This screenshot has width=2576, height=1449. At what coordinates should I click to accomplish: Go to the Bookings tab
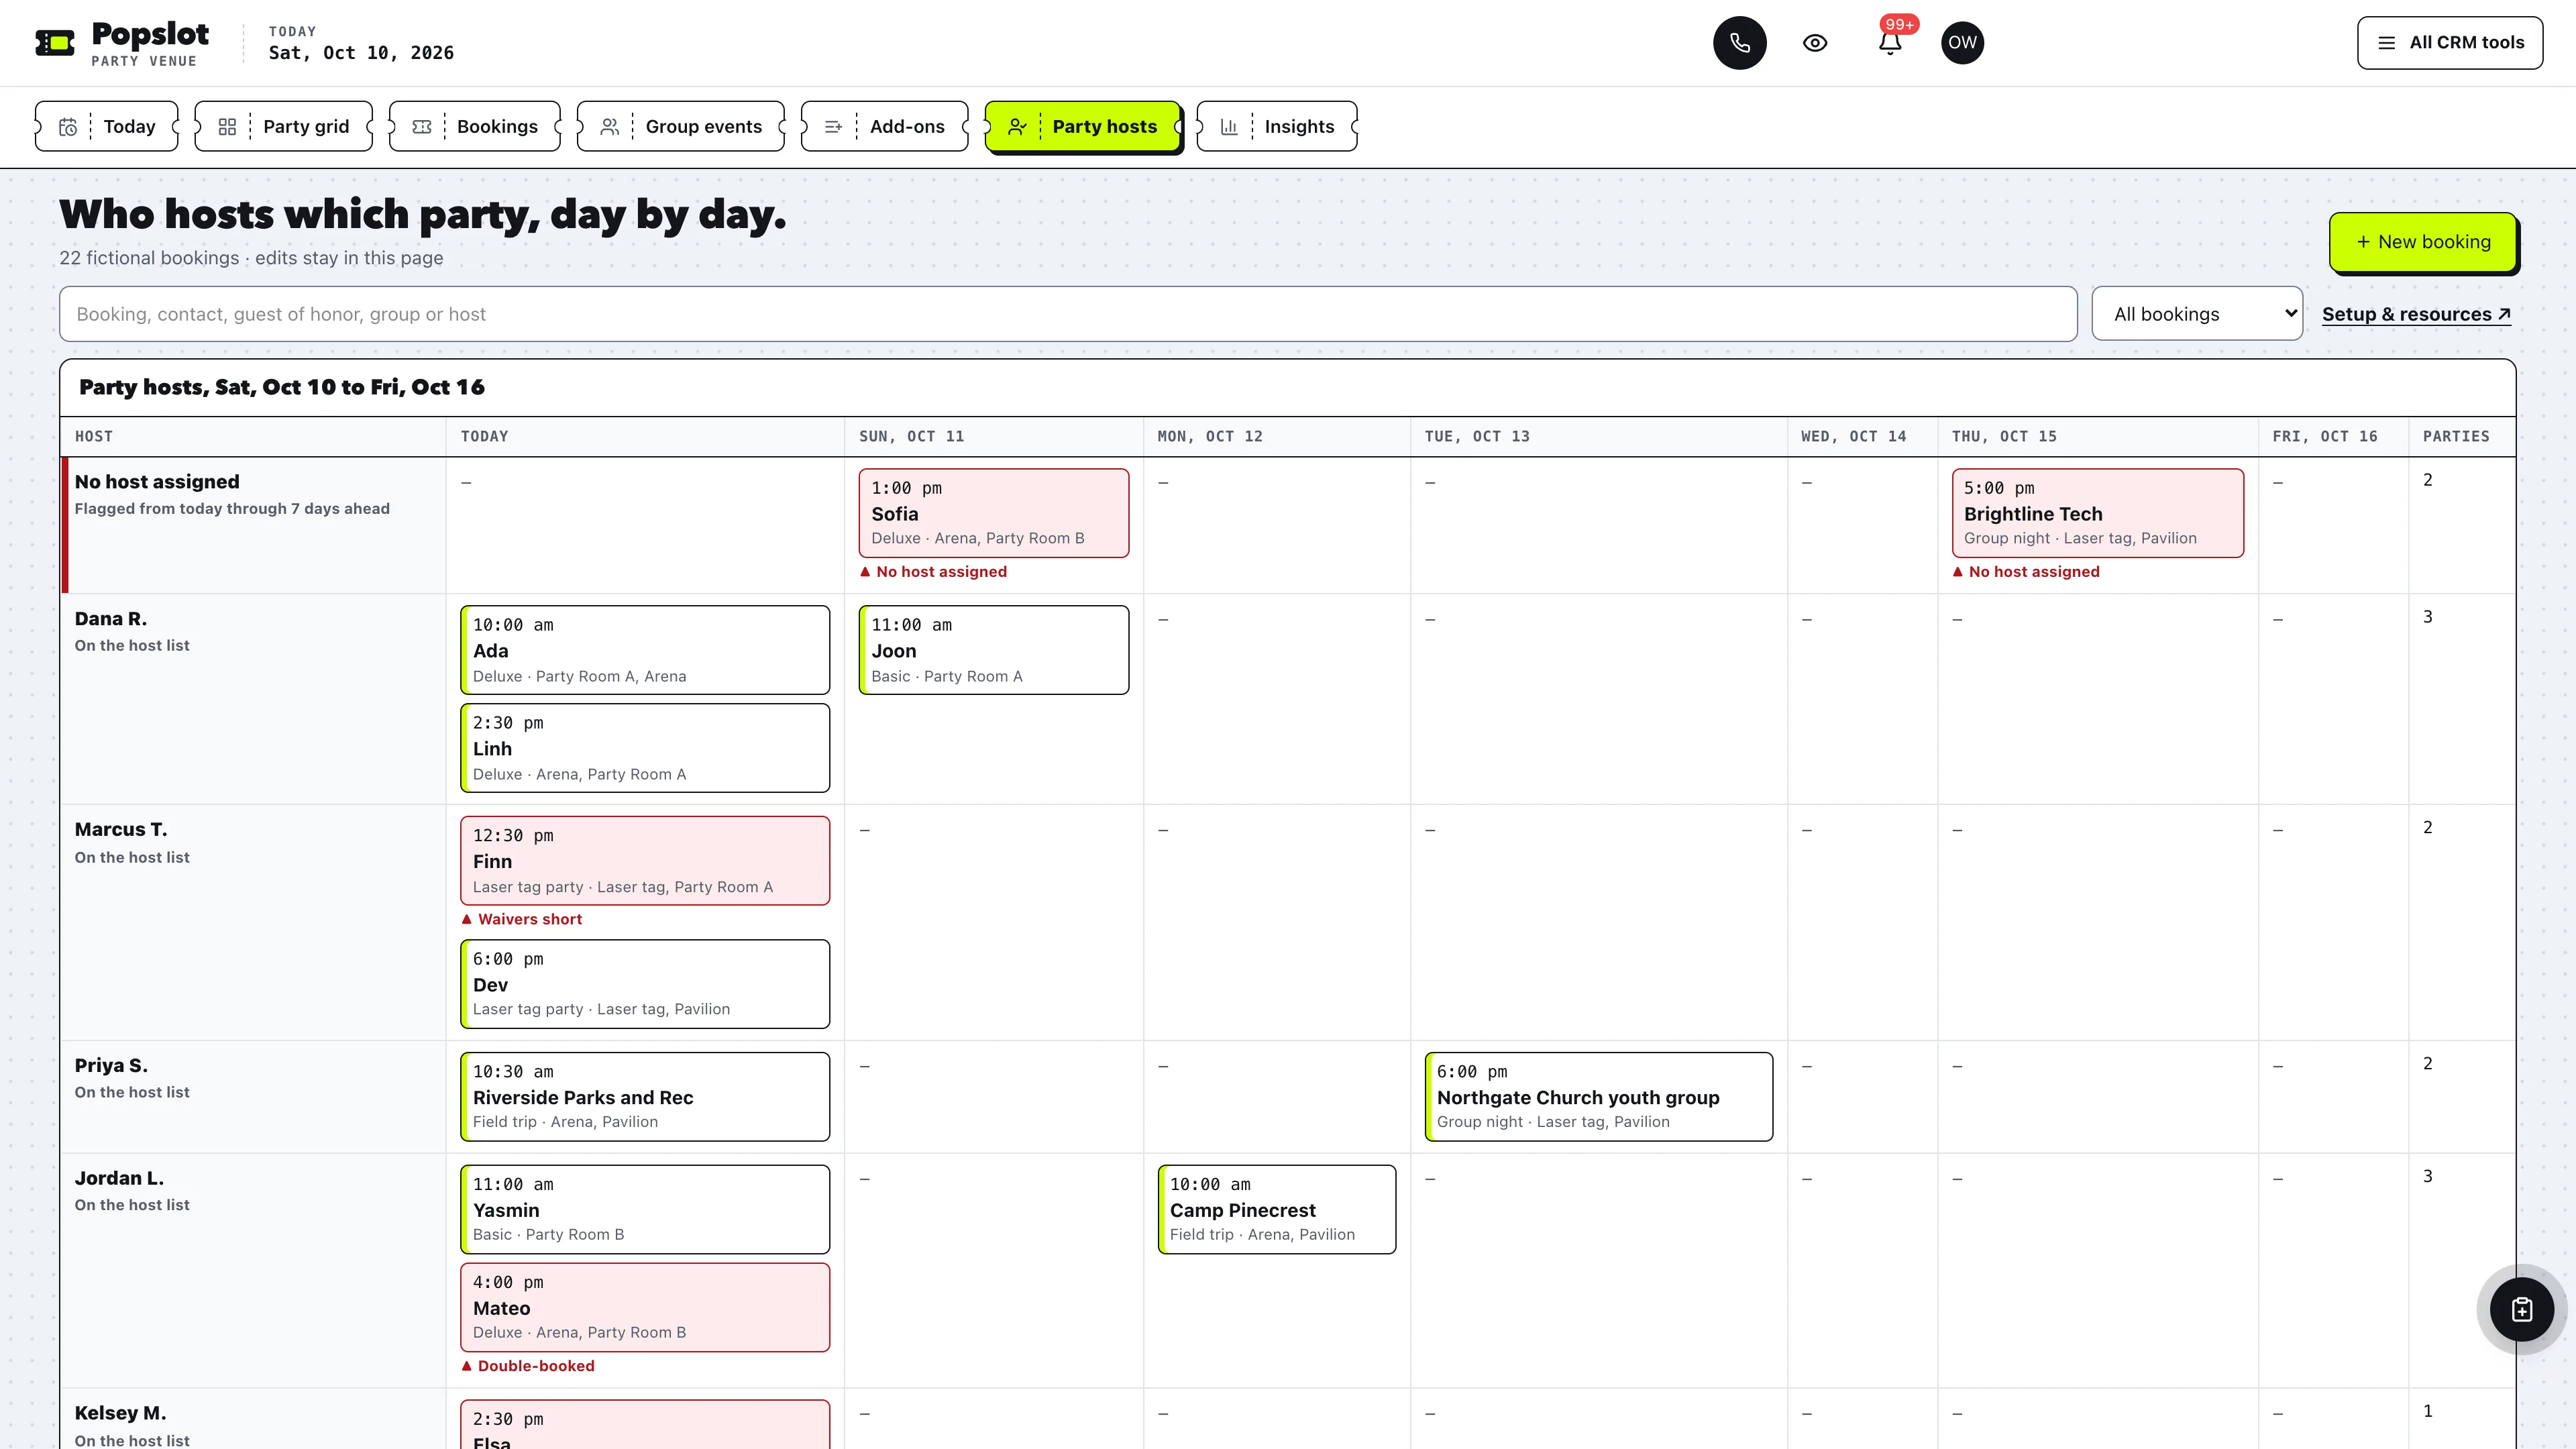(x=475, y=126)
